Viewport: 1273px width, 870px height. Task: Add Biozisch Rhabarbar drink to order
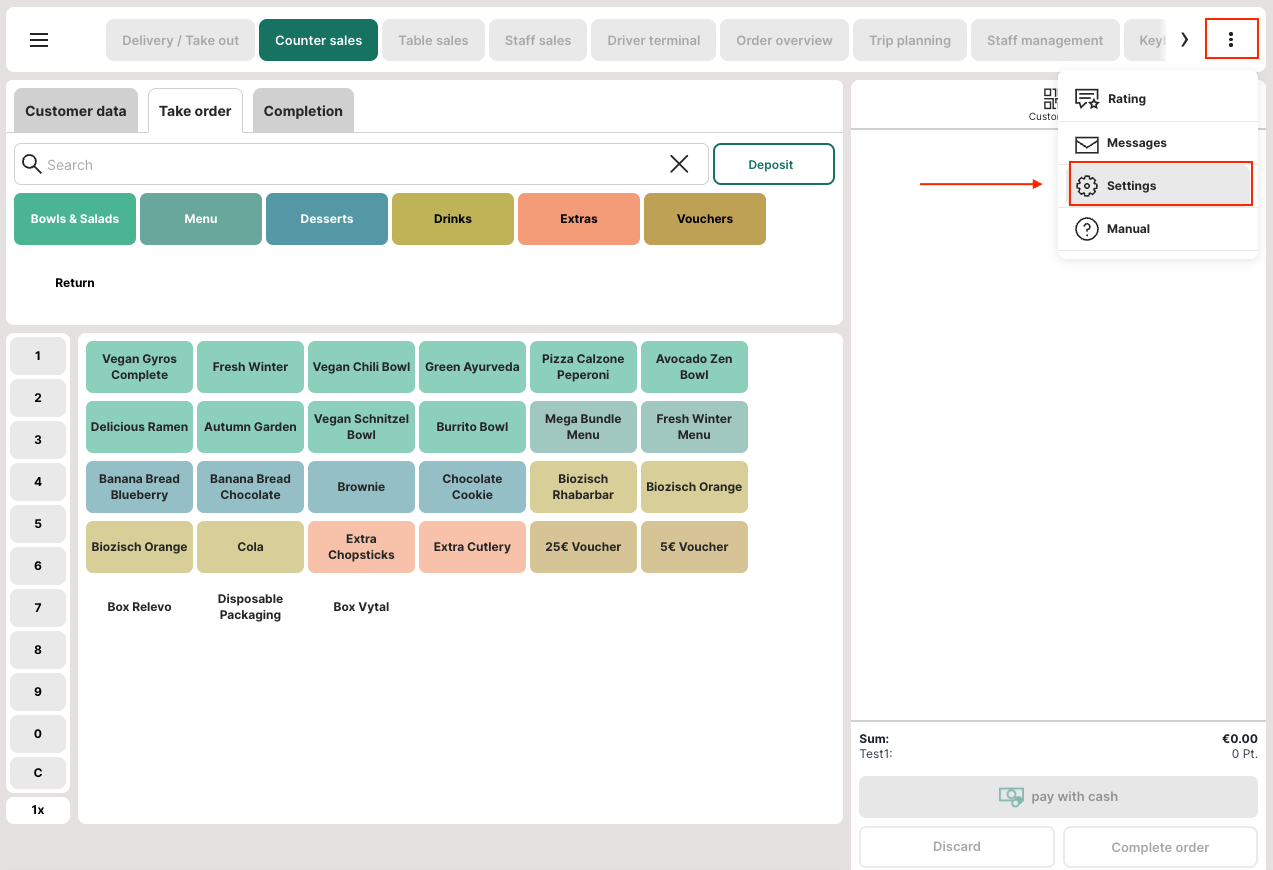click(x=584, y=487)
